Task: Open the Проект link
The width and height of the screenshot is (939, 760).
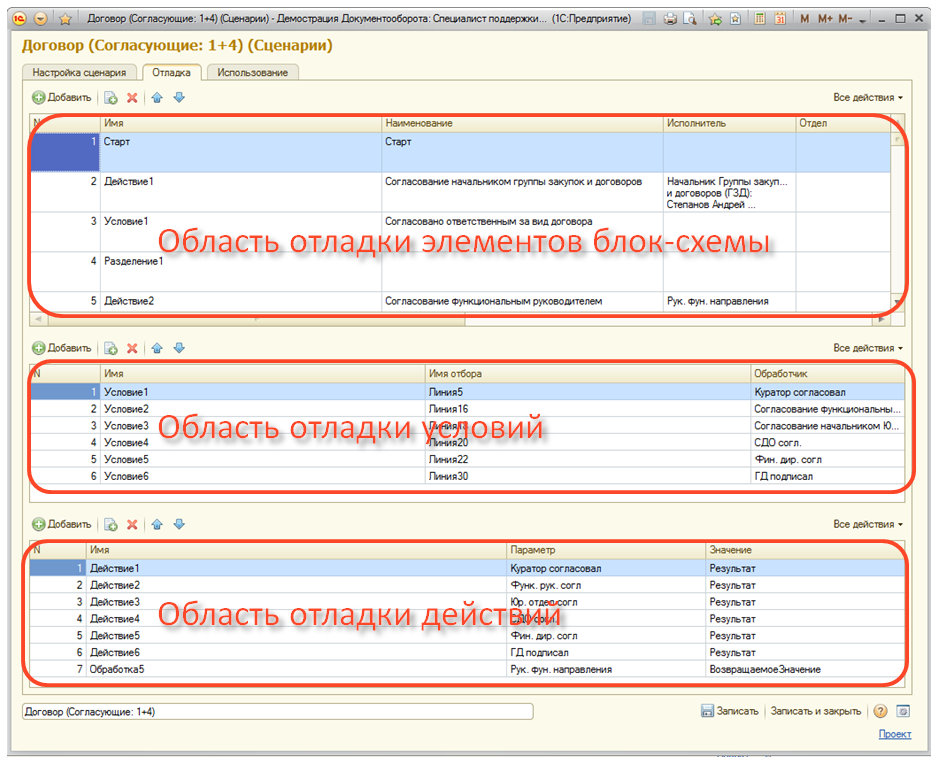Action: [894, 734]
